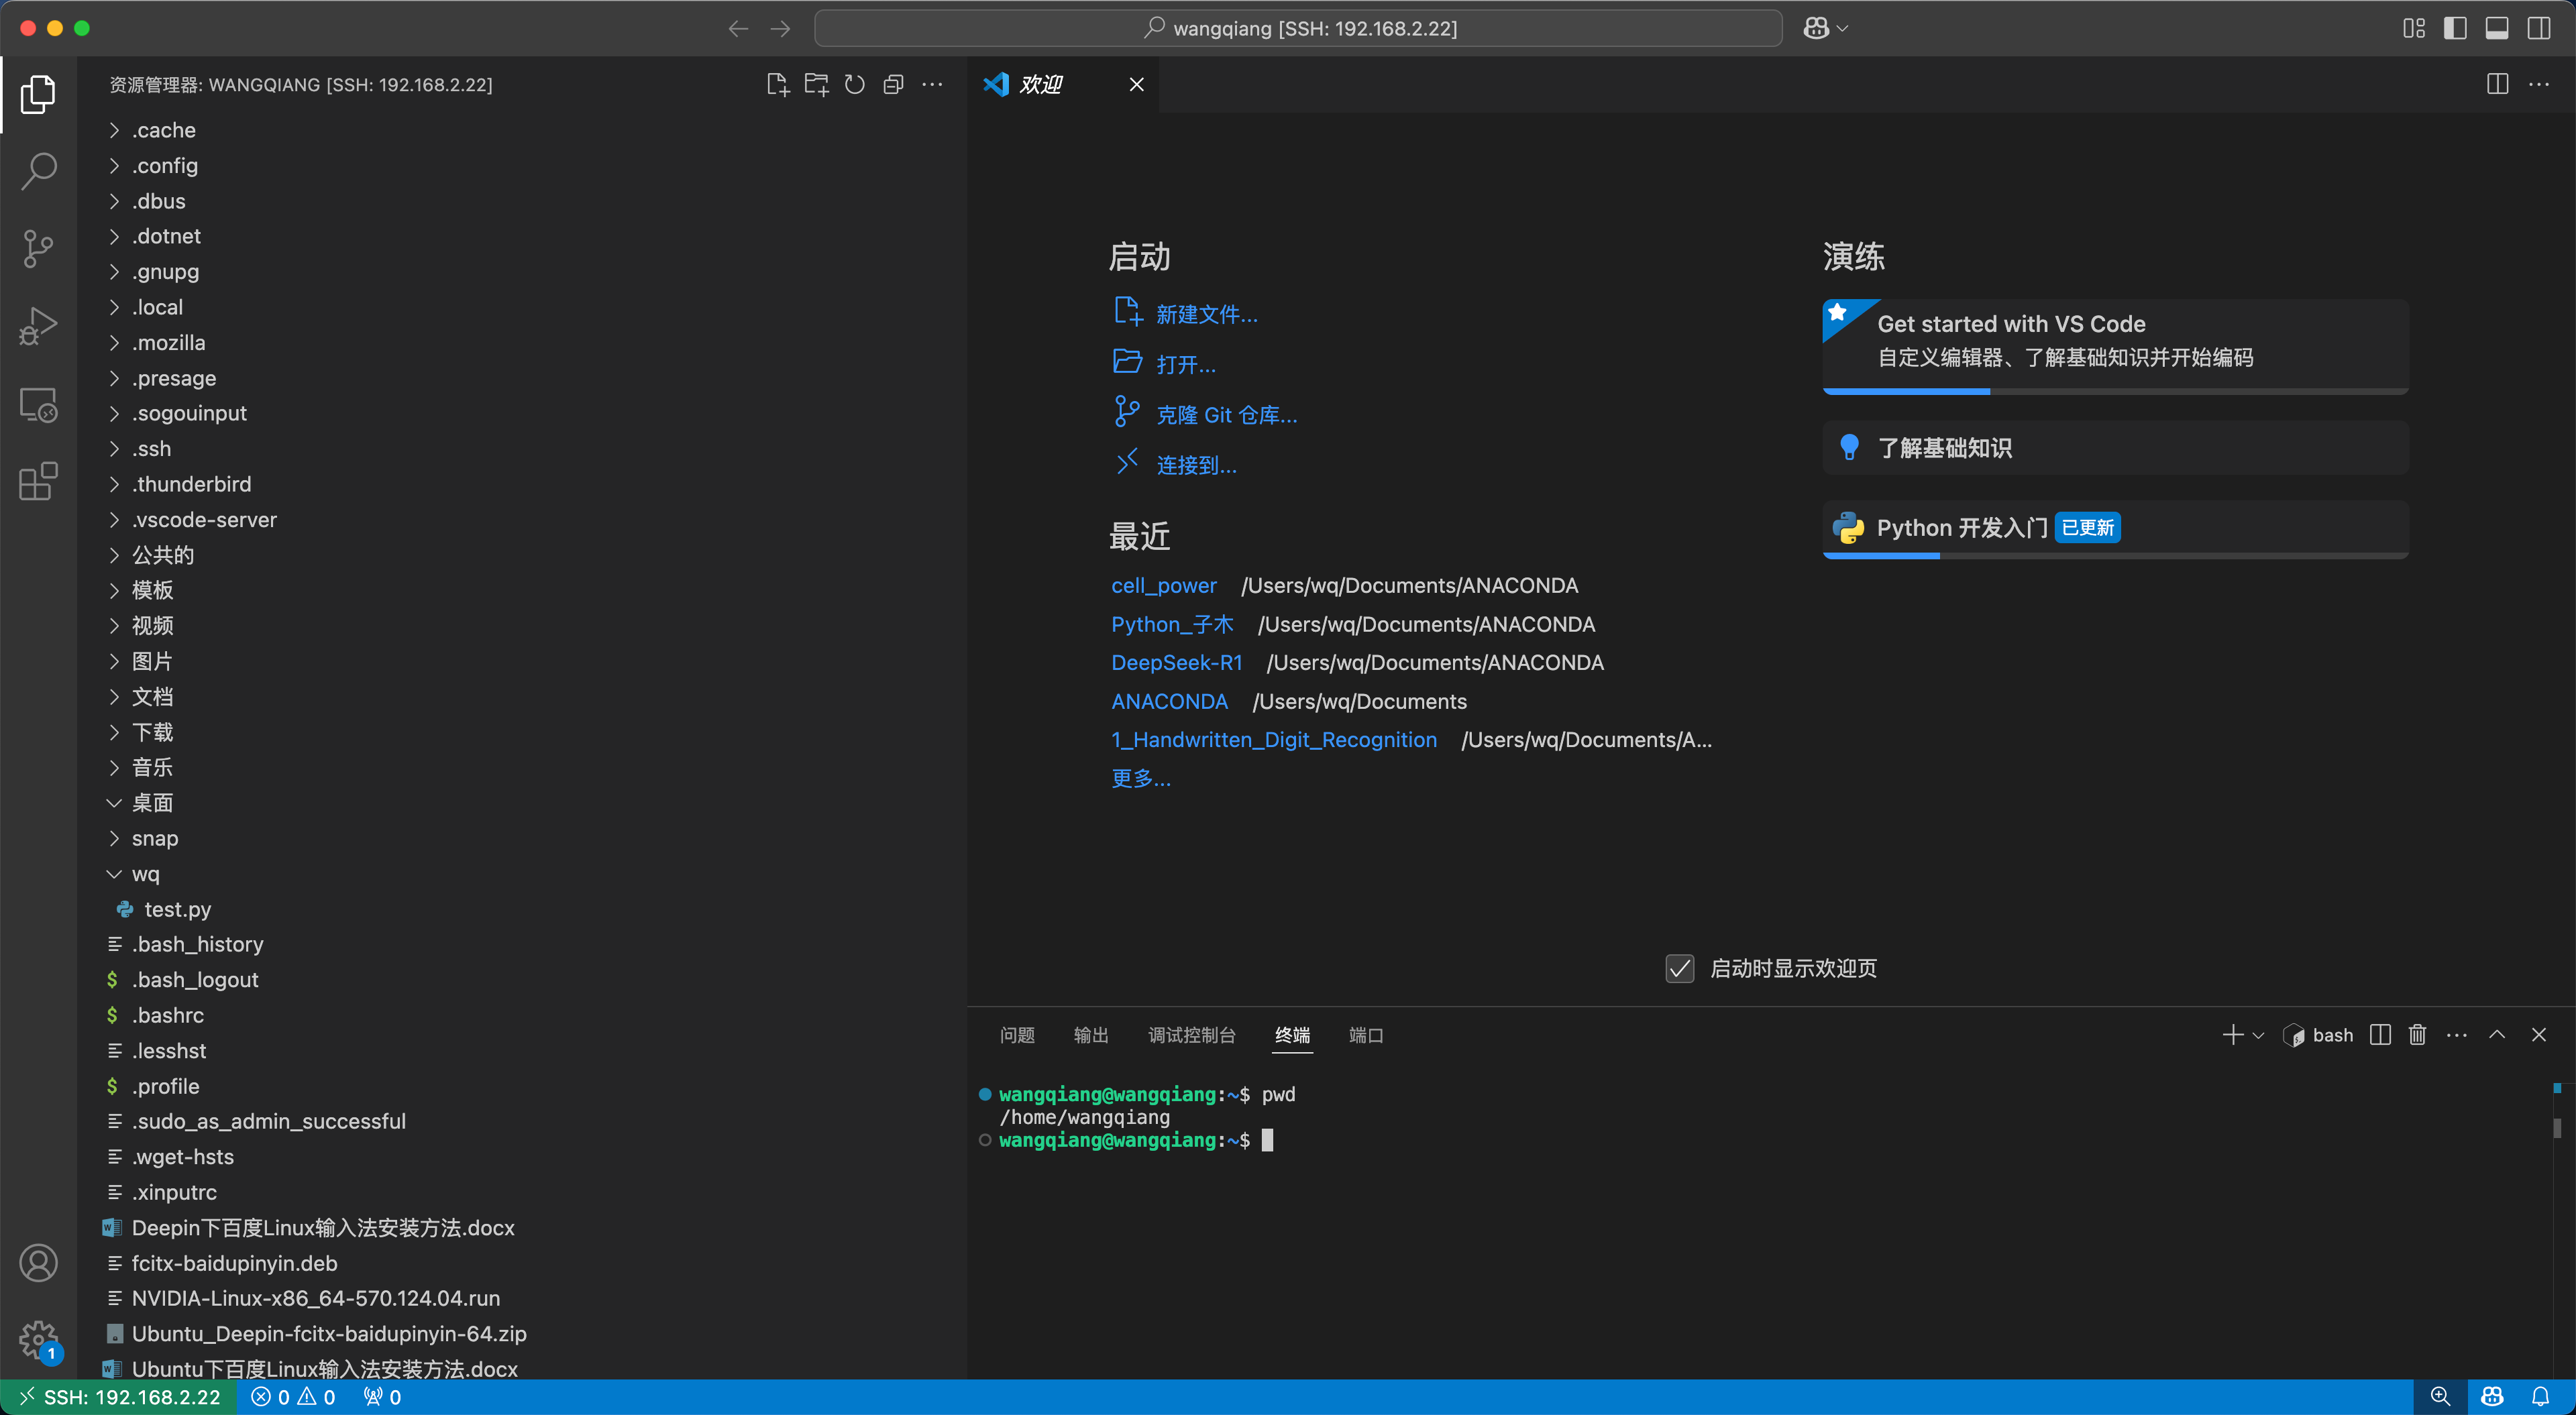
Task: Toggle the bottom panel layout button
Action: tap(2496, 28)
